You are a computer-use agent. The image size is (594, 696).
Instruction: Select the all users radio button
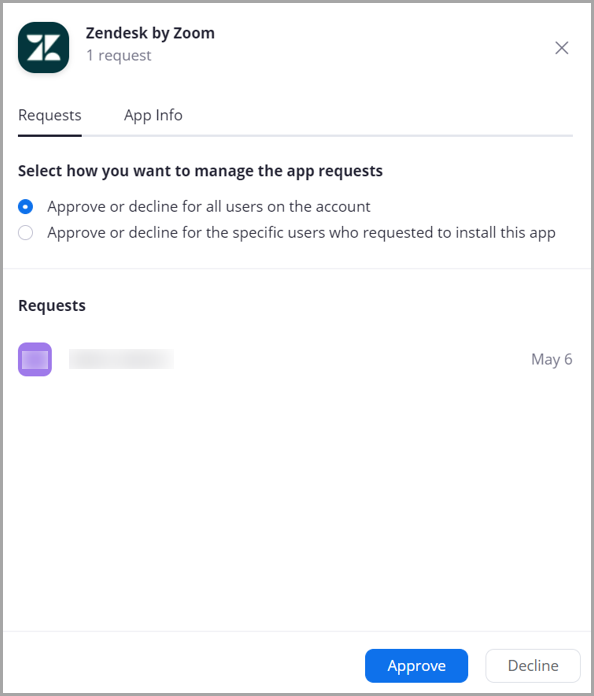pyautogui.click(x=25, y=206)
